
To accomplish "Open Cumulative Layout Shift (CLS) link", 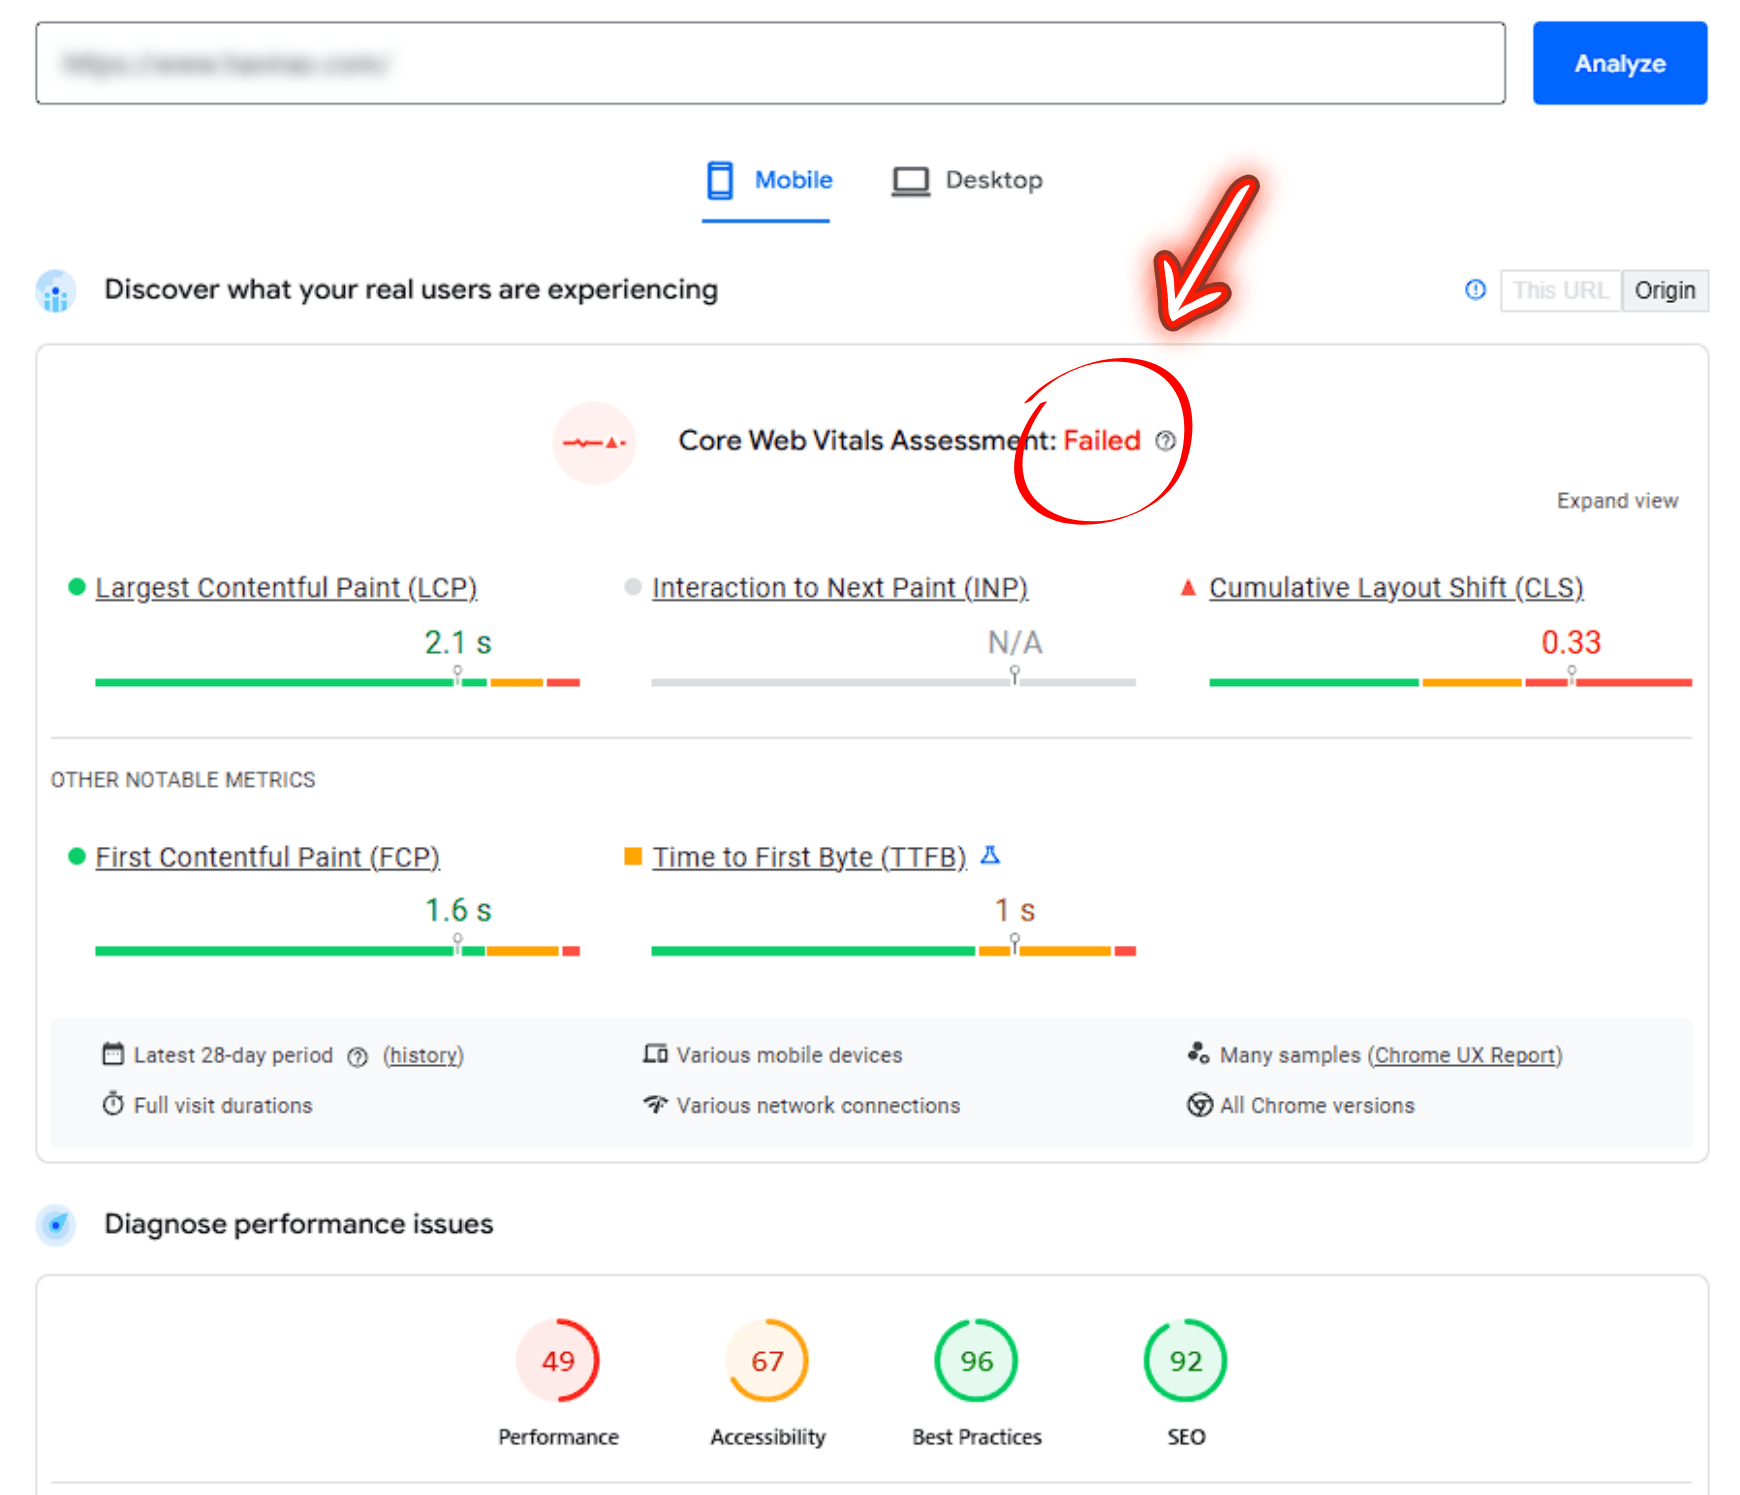I will coord(1396,588).
